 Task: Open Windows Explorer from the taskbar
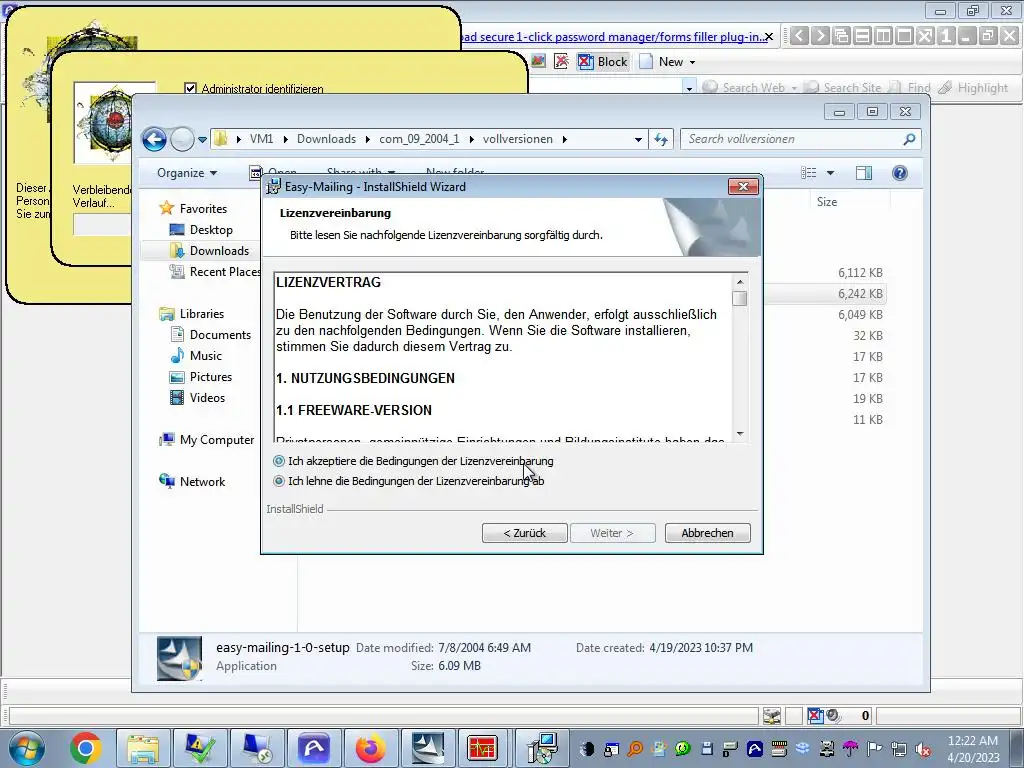pyautogui.click(x=143, y=748)
